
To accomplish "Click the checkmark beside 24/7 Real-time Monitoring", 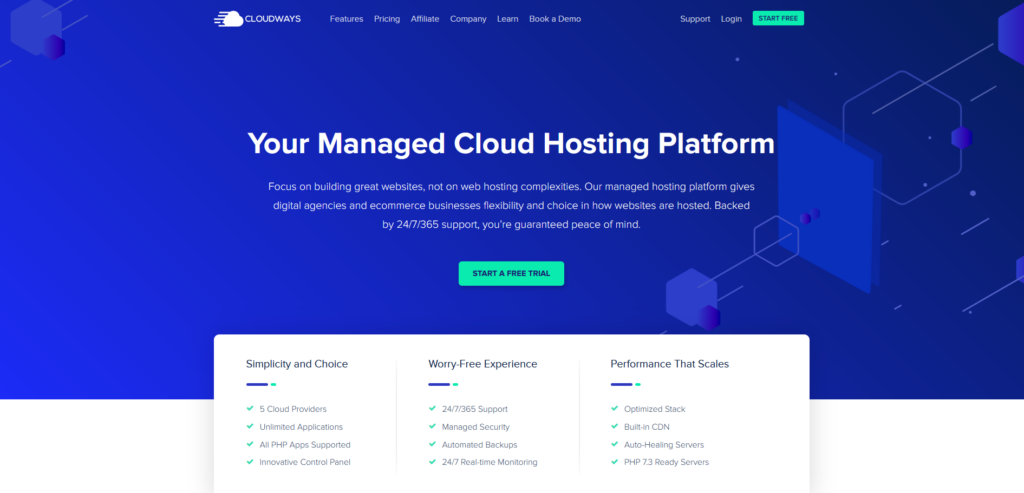I will (432, 461).
